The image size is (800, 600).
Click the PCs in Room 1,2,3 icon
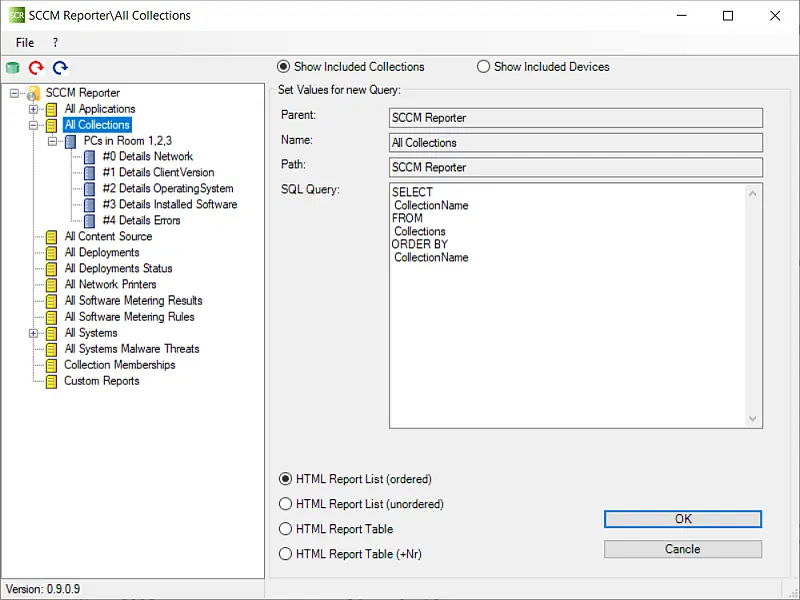pos(71,141)
